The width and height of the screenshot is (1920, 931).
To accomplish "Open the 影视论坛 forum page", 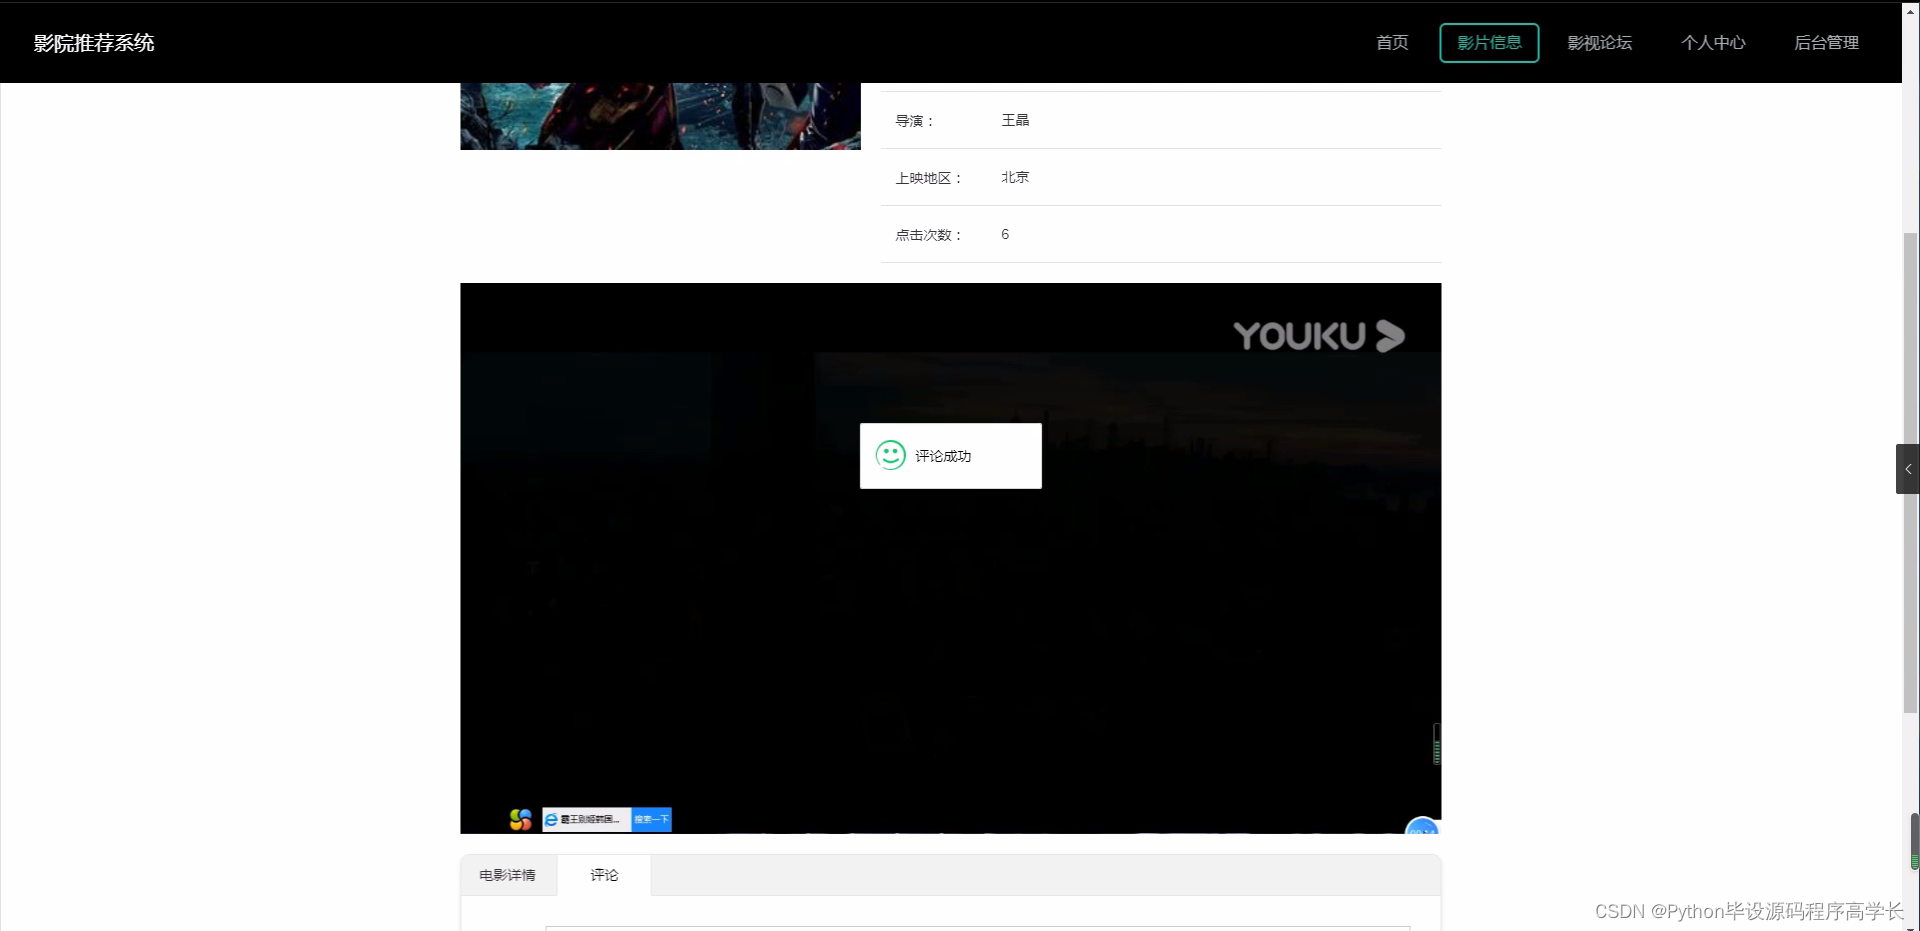I will pyautogui.click(x=1599, y=42).
